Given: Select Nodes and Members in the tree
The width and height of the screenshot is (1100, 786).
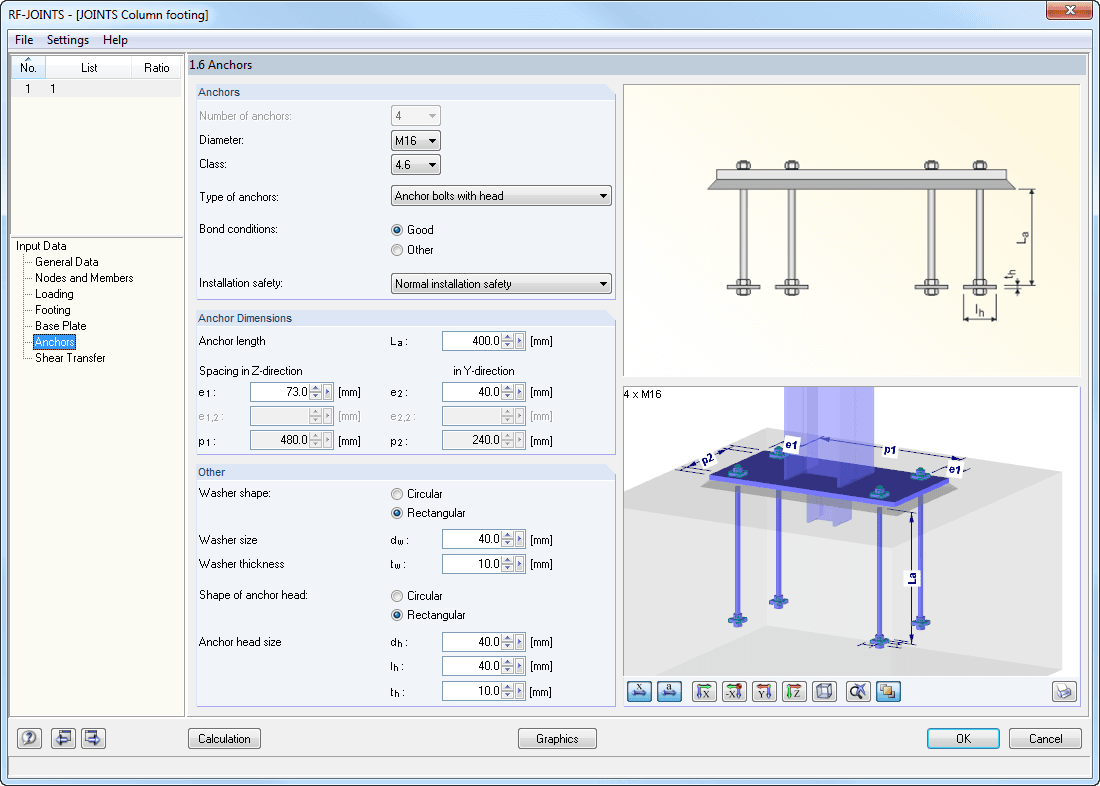Looking at the screenshot, I should pyautogui.click(x=84, y=278).
